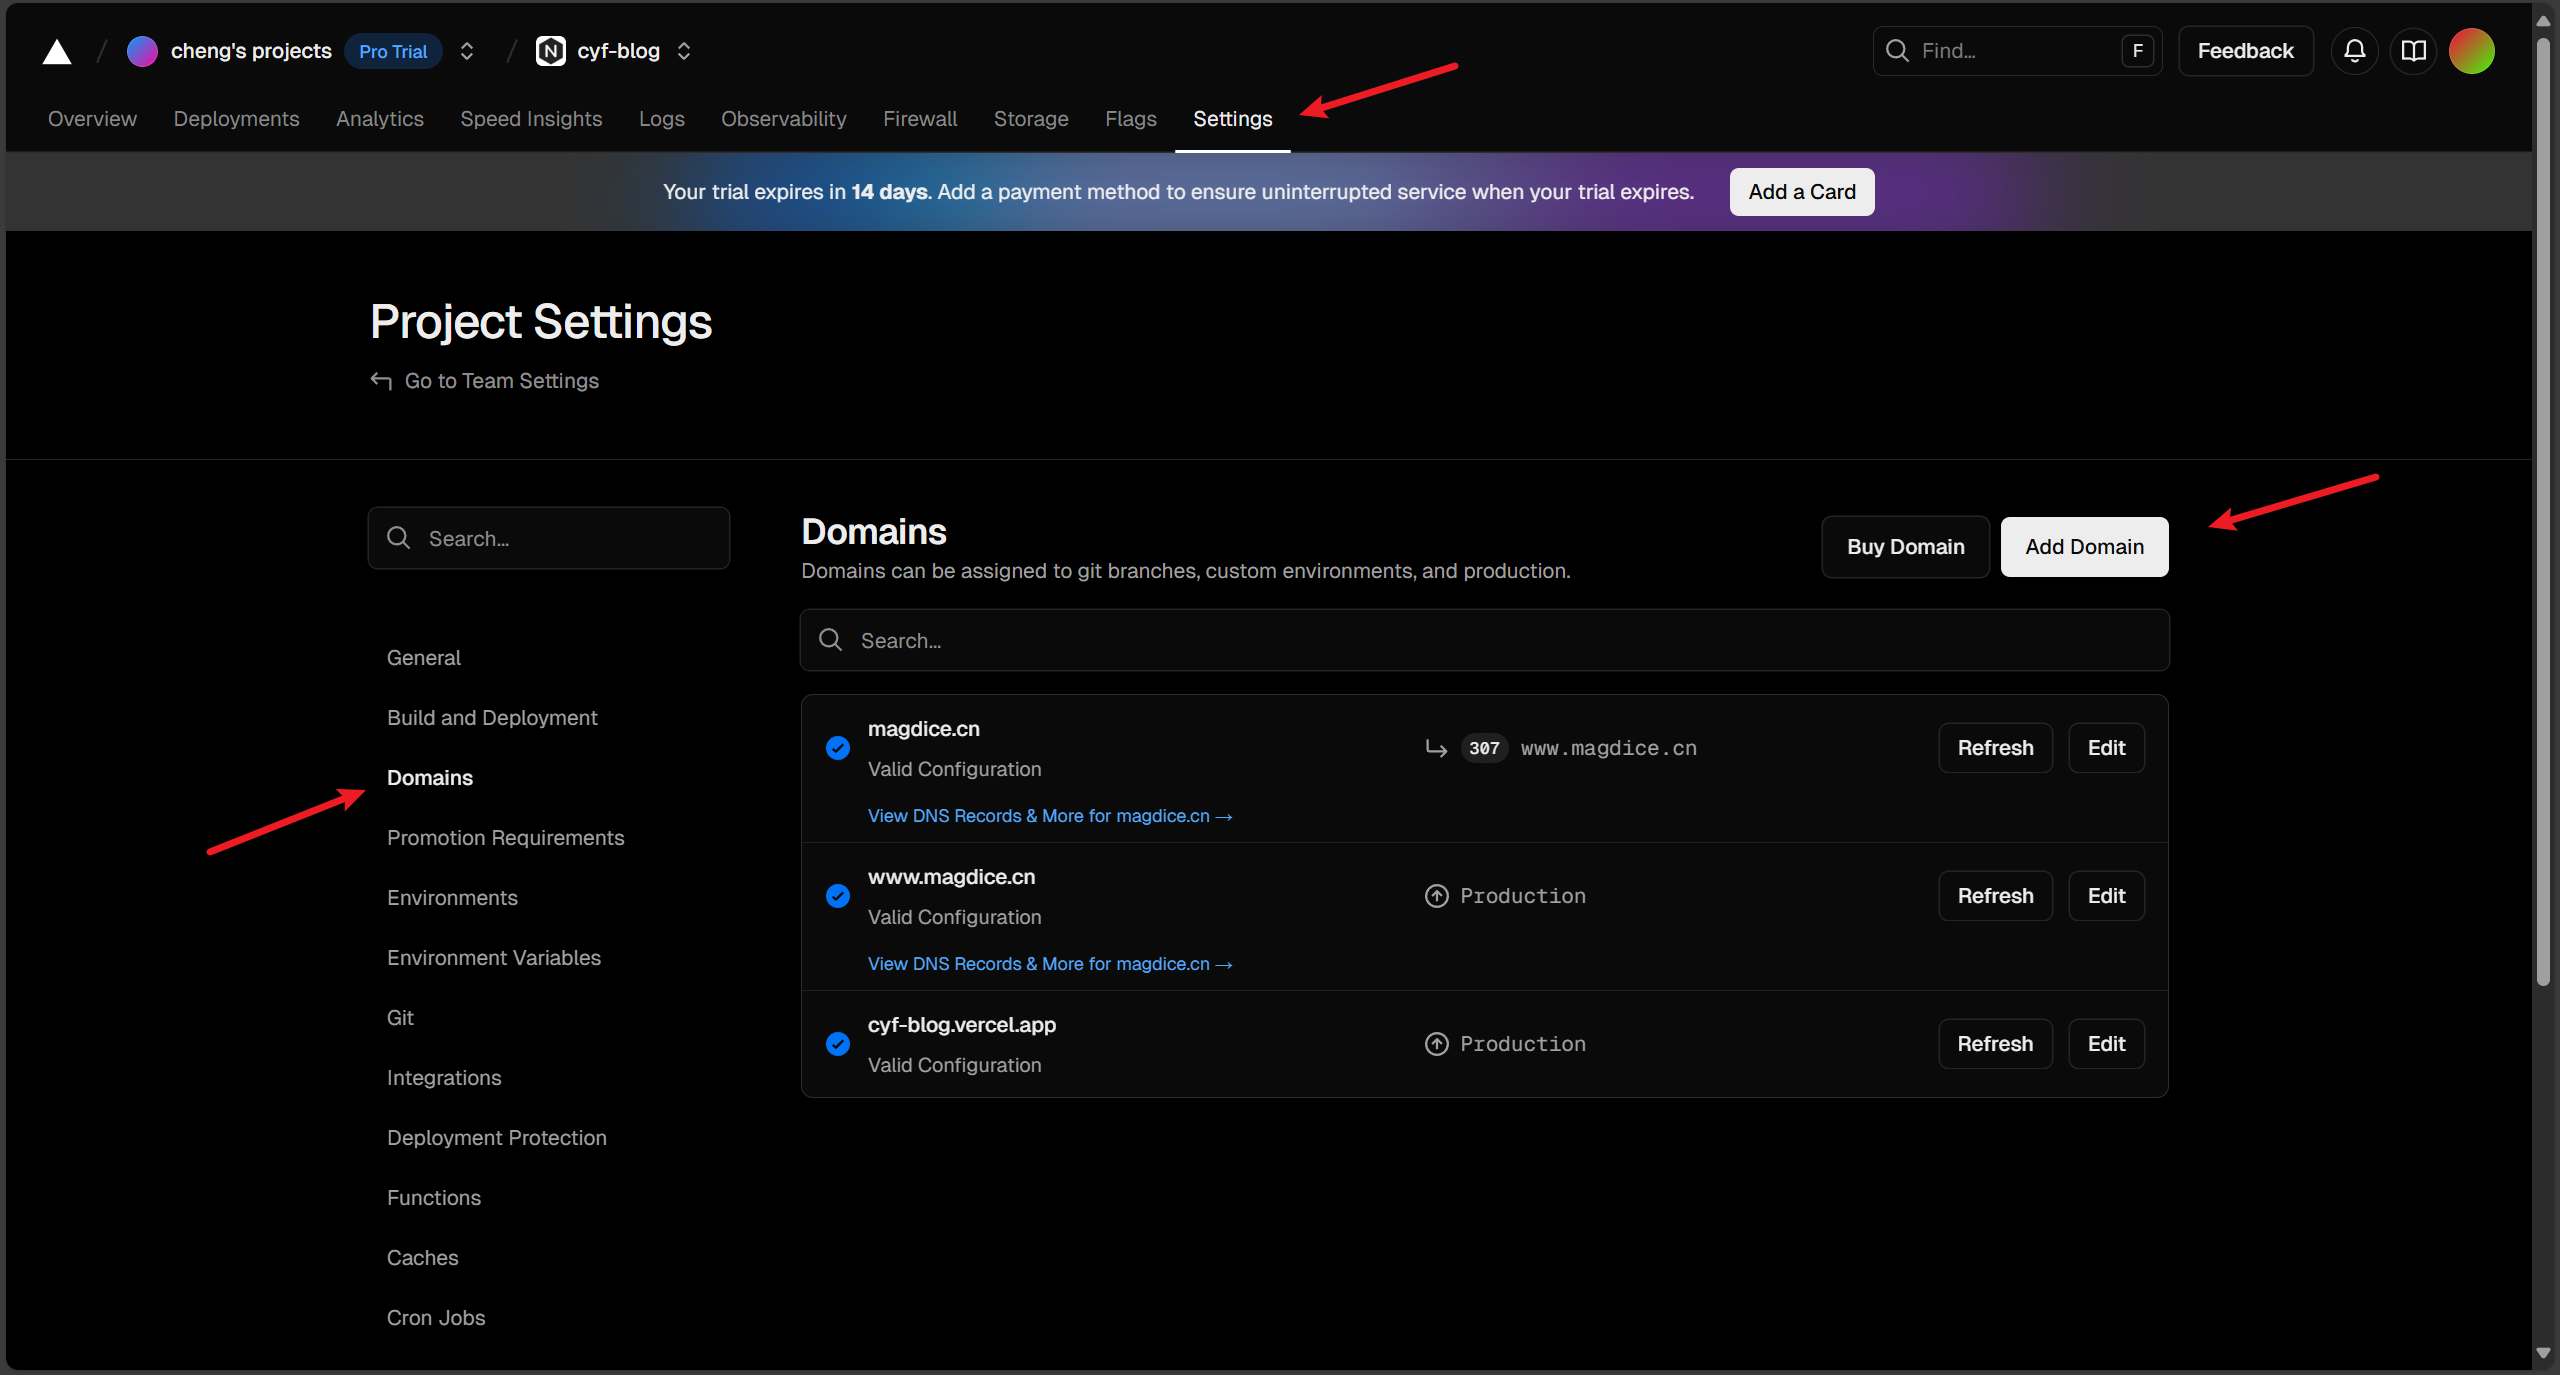The image size is (2560, 1375).
Task: Open the documentation book icon
Action: click(2413, 51)
